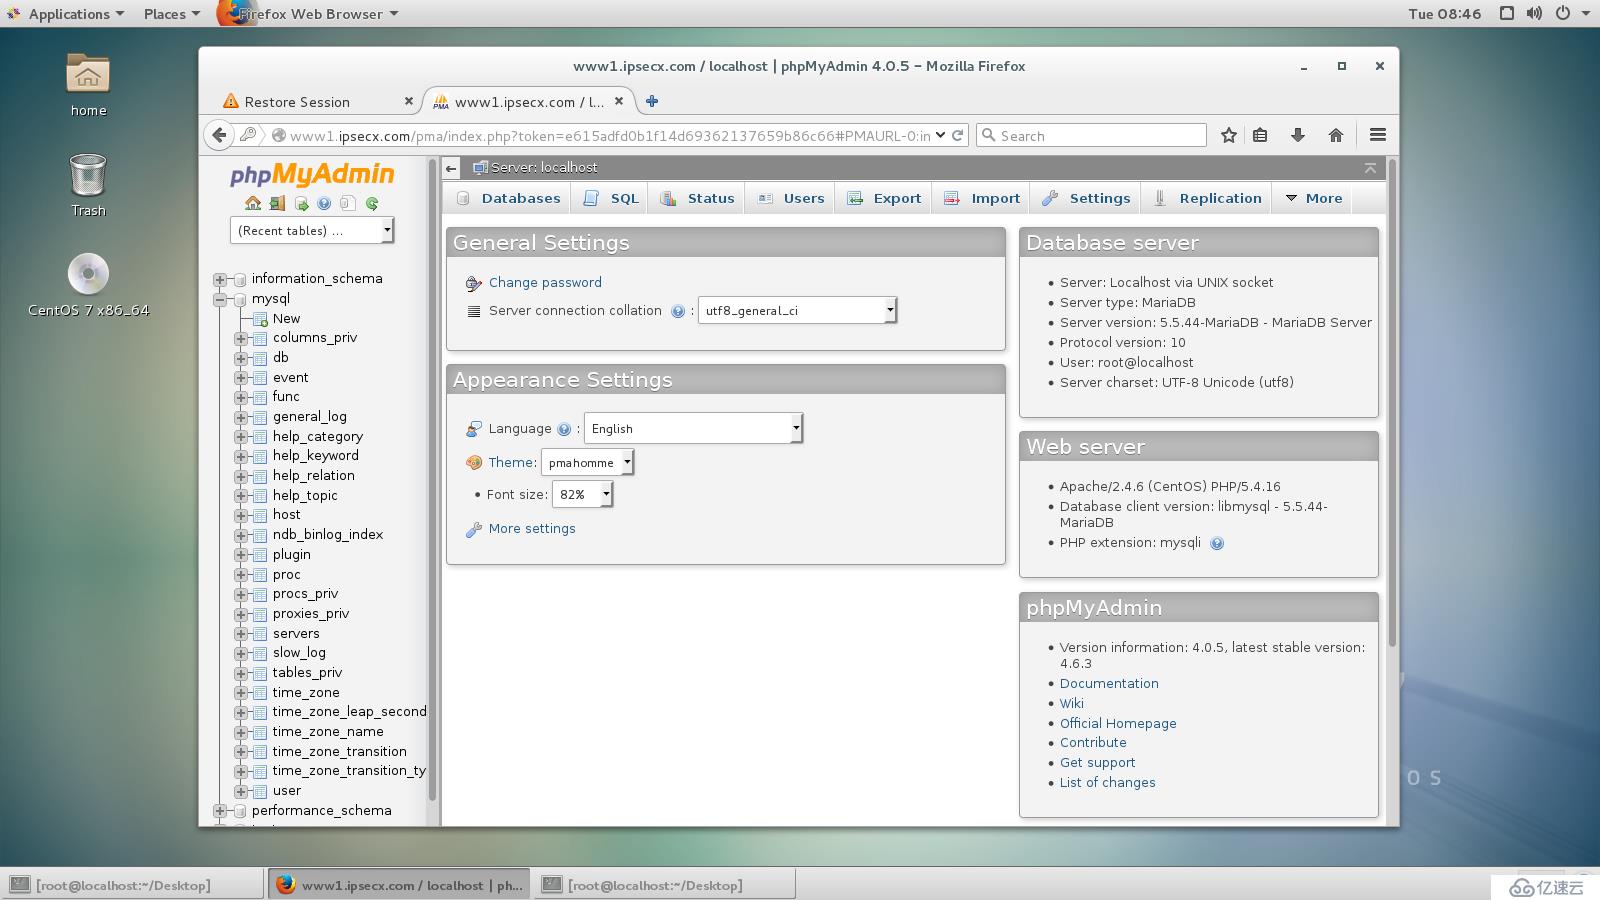Click the grey MySQL documentation icon in sidebar
This screenshot has height=900, width=1600.
tap(348, 203)
